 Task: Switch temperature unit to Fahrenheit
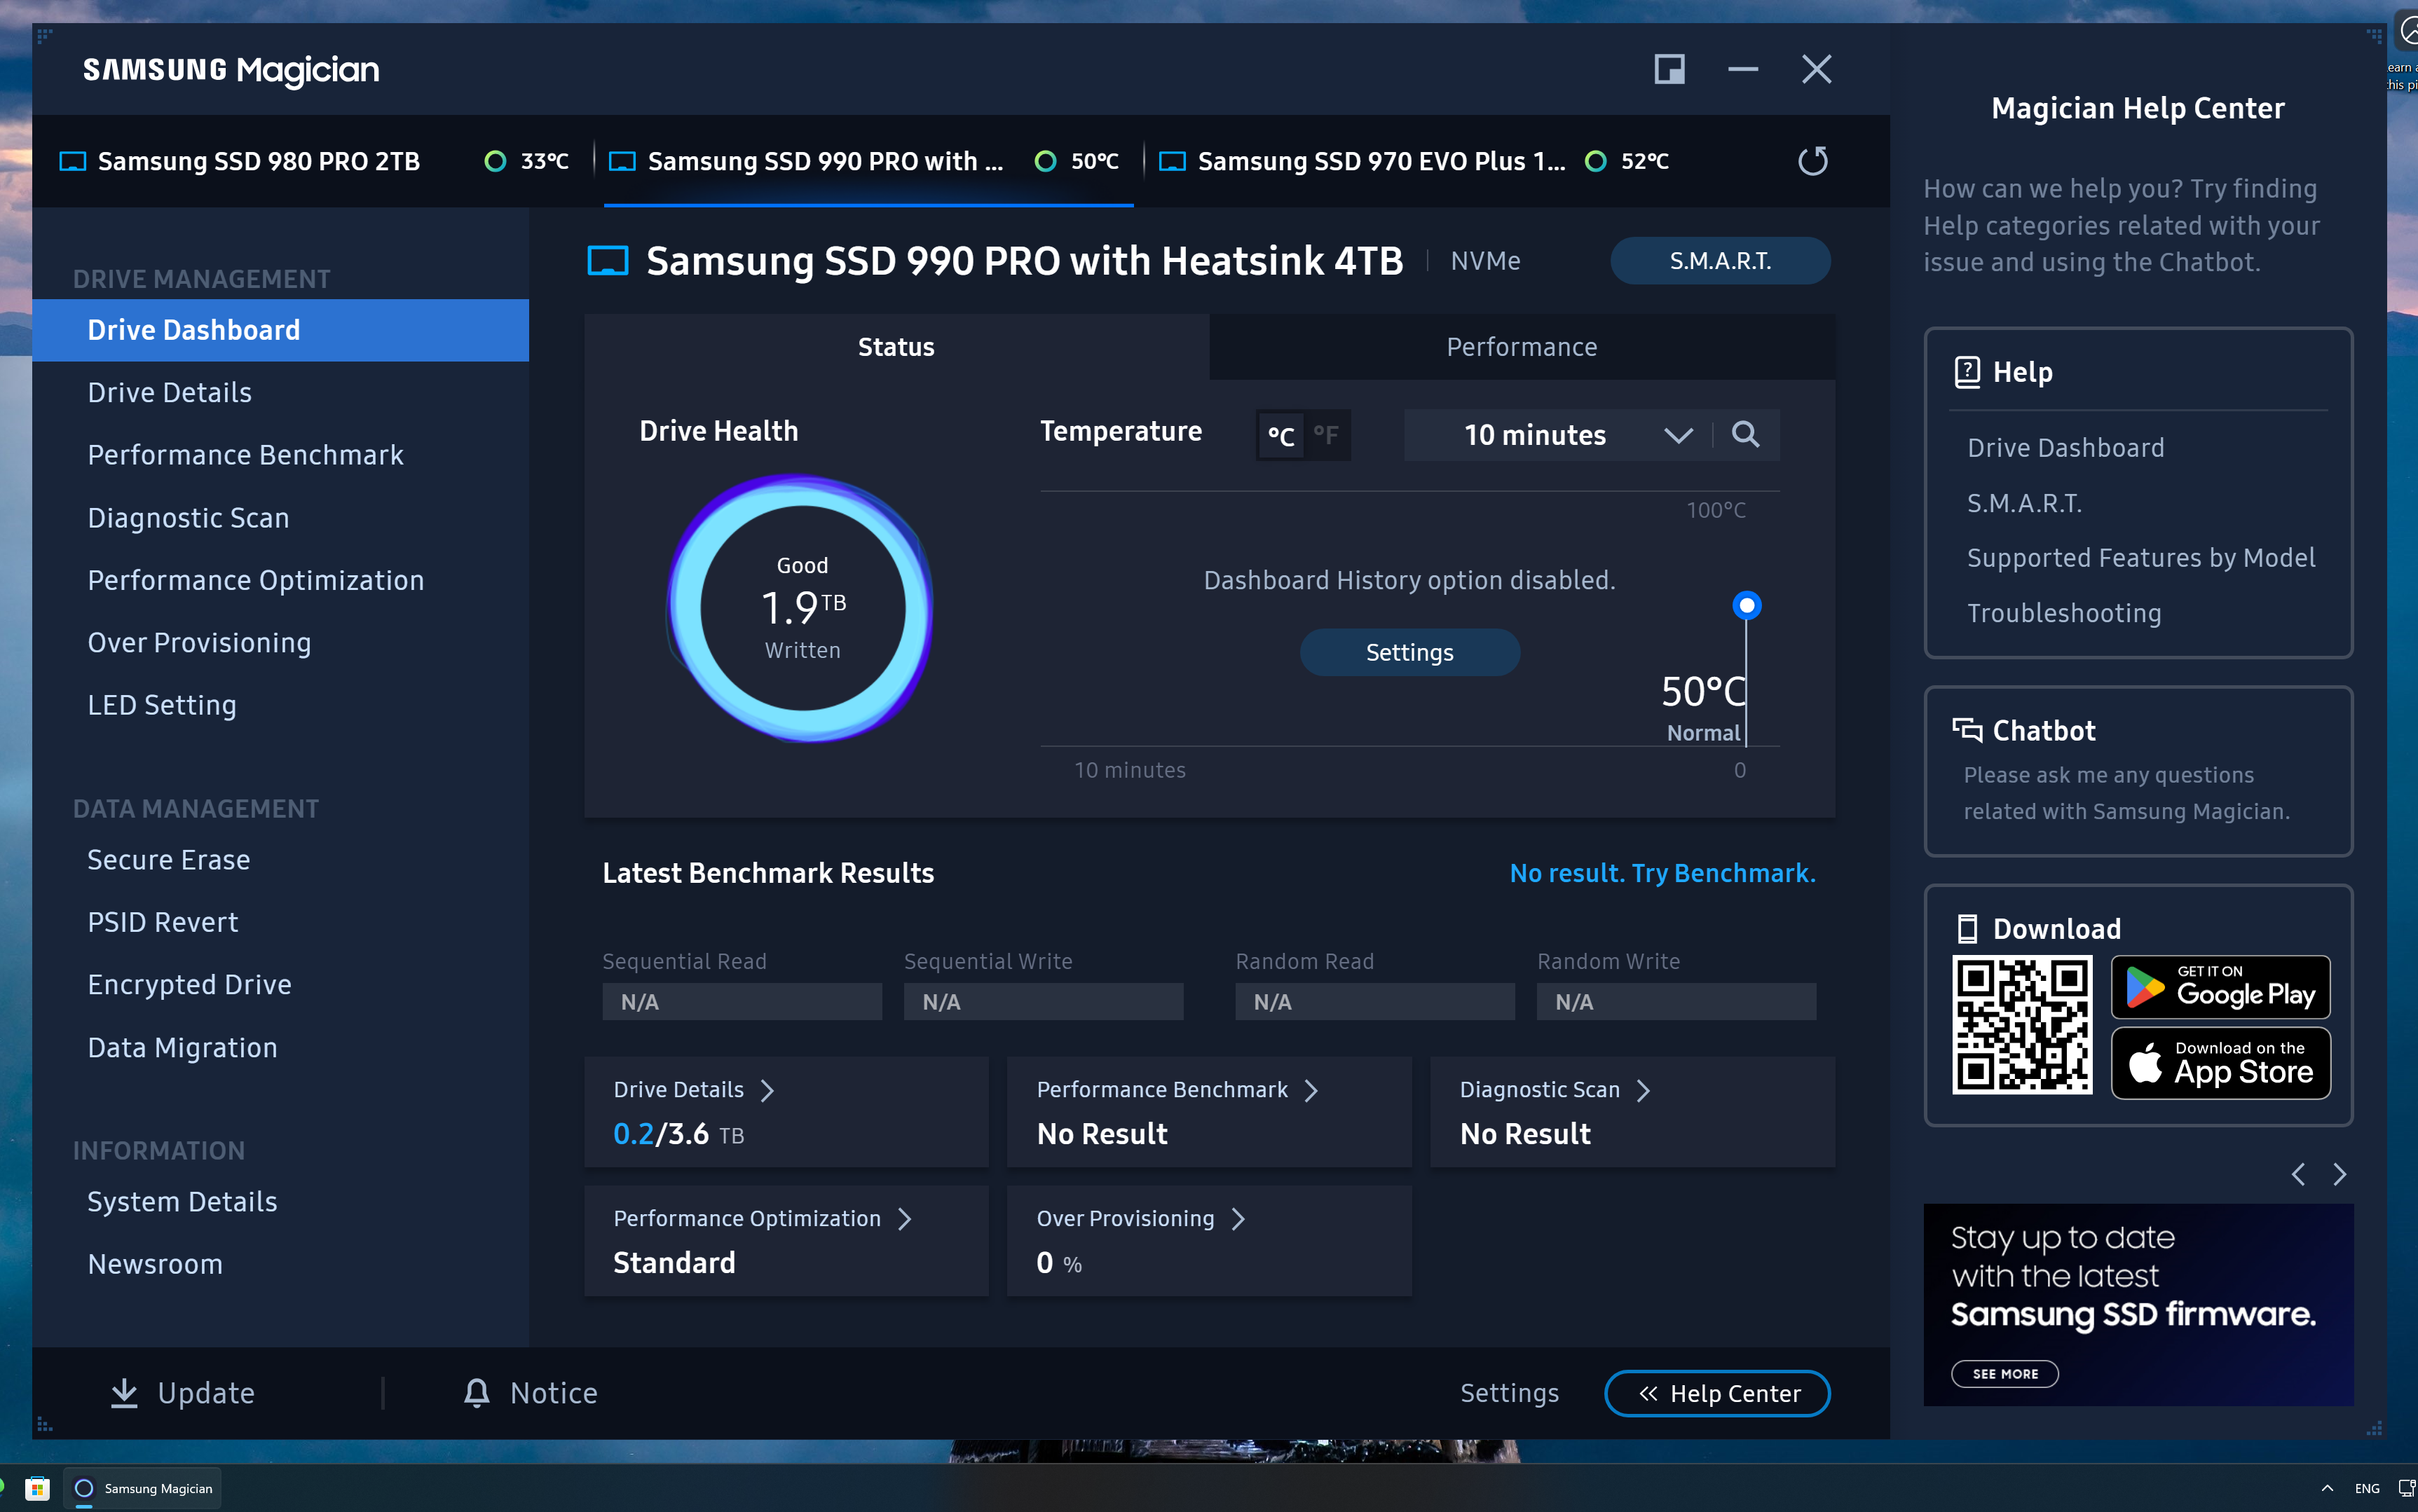(1326, 435)
